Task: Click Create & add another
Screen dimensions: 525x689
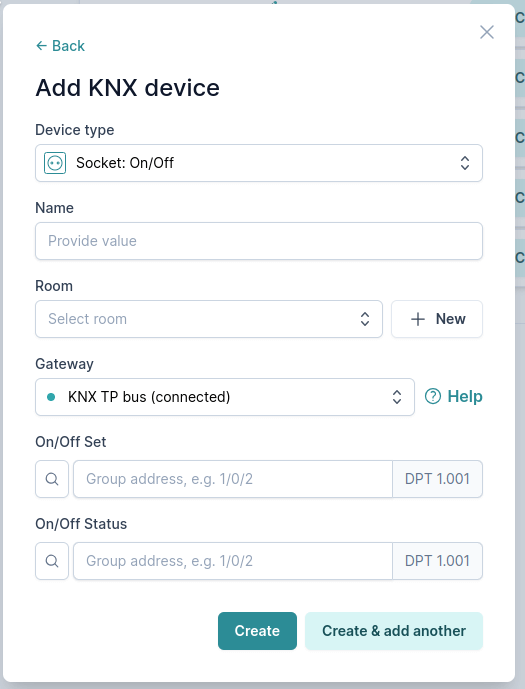Action: click(x=394, y=631)
